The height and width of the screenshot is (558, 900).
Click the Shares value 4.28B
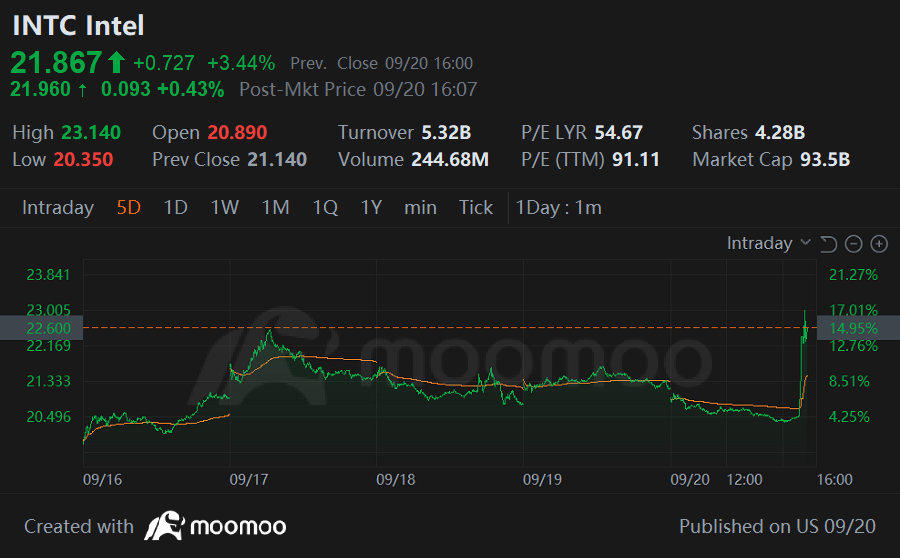(780, 133)
